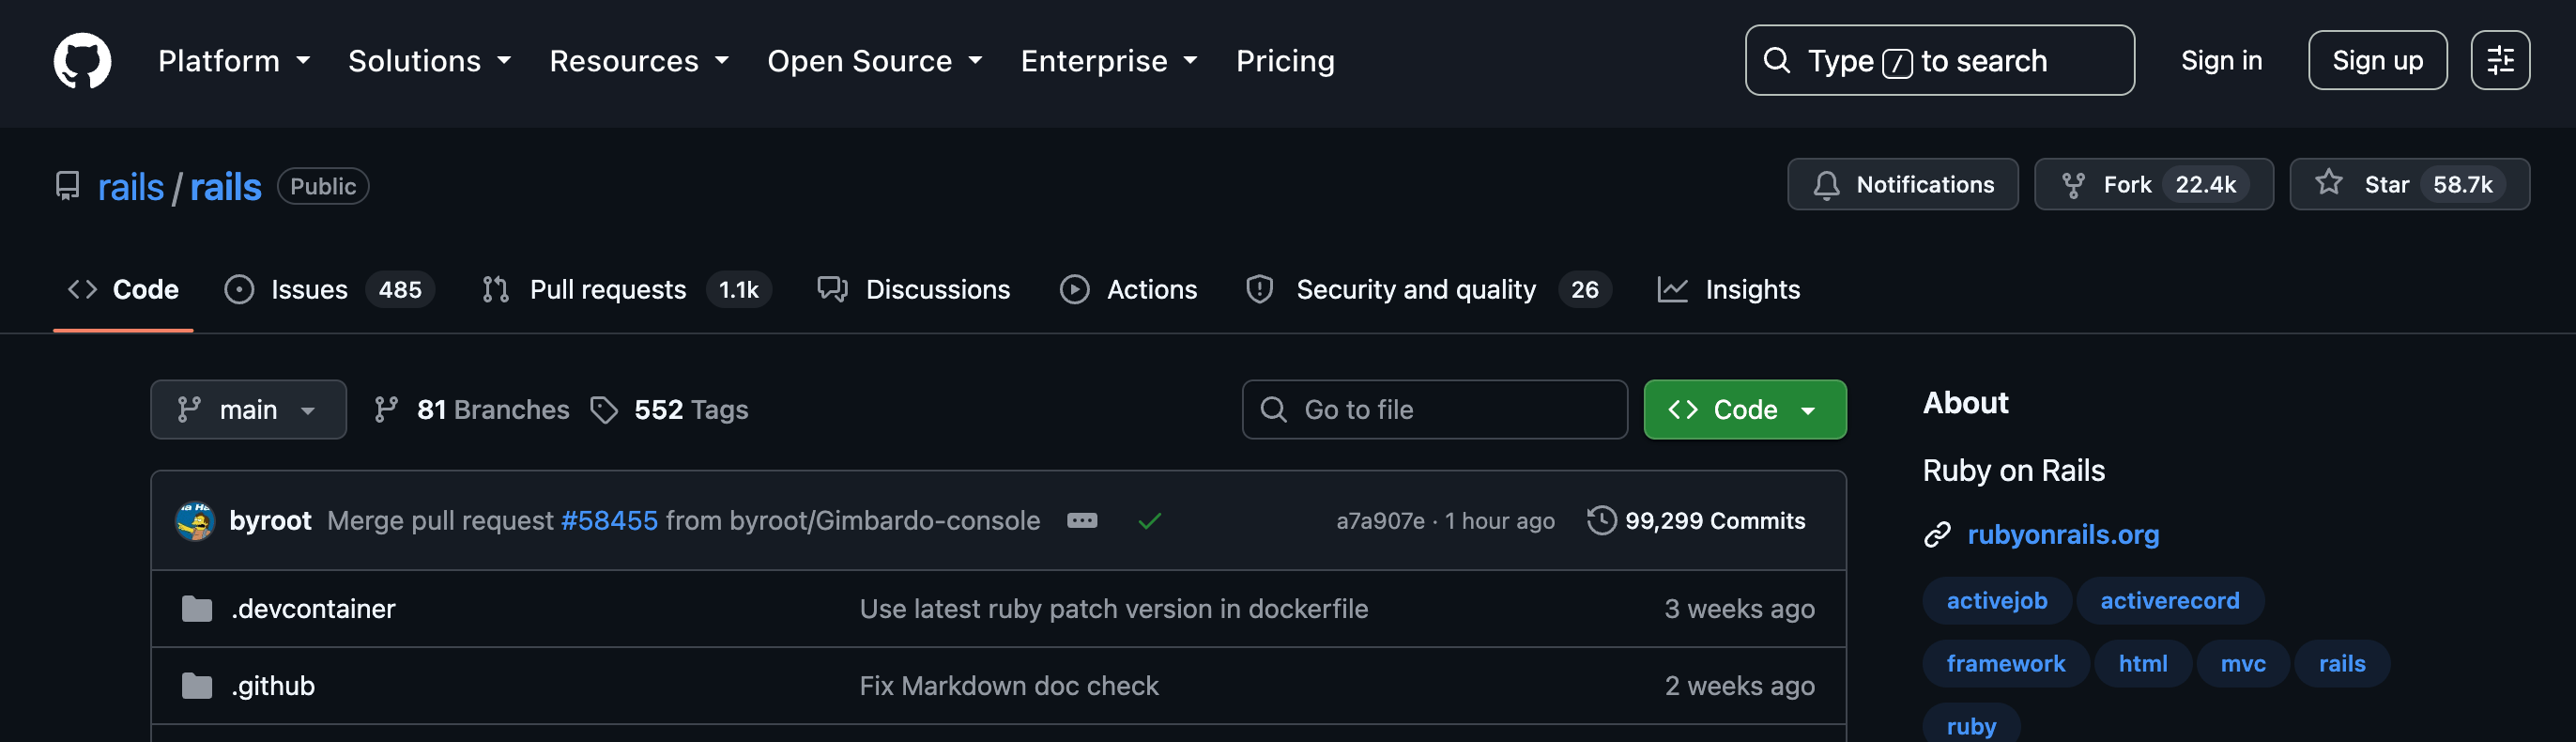
Task: Open commit a7a907e
Action: (1380, 521)
